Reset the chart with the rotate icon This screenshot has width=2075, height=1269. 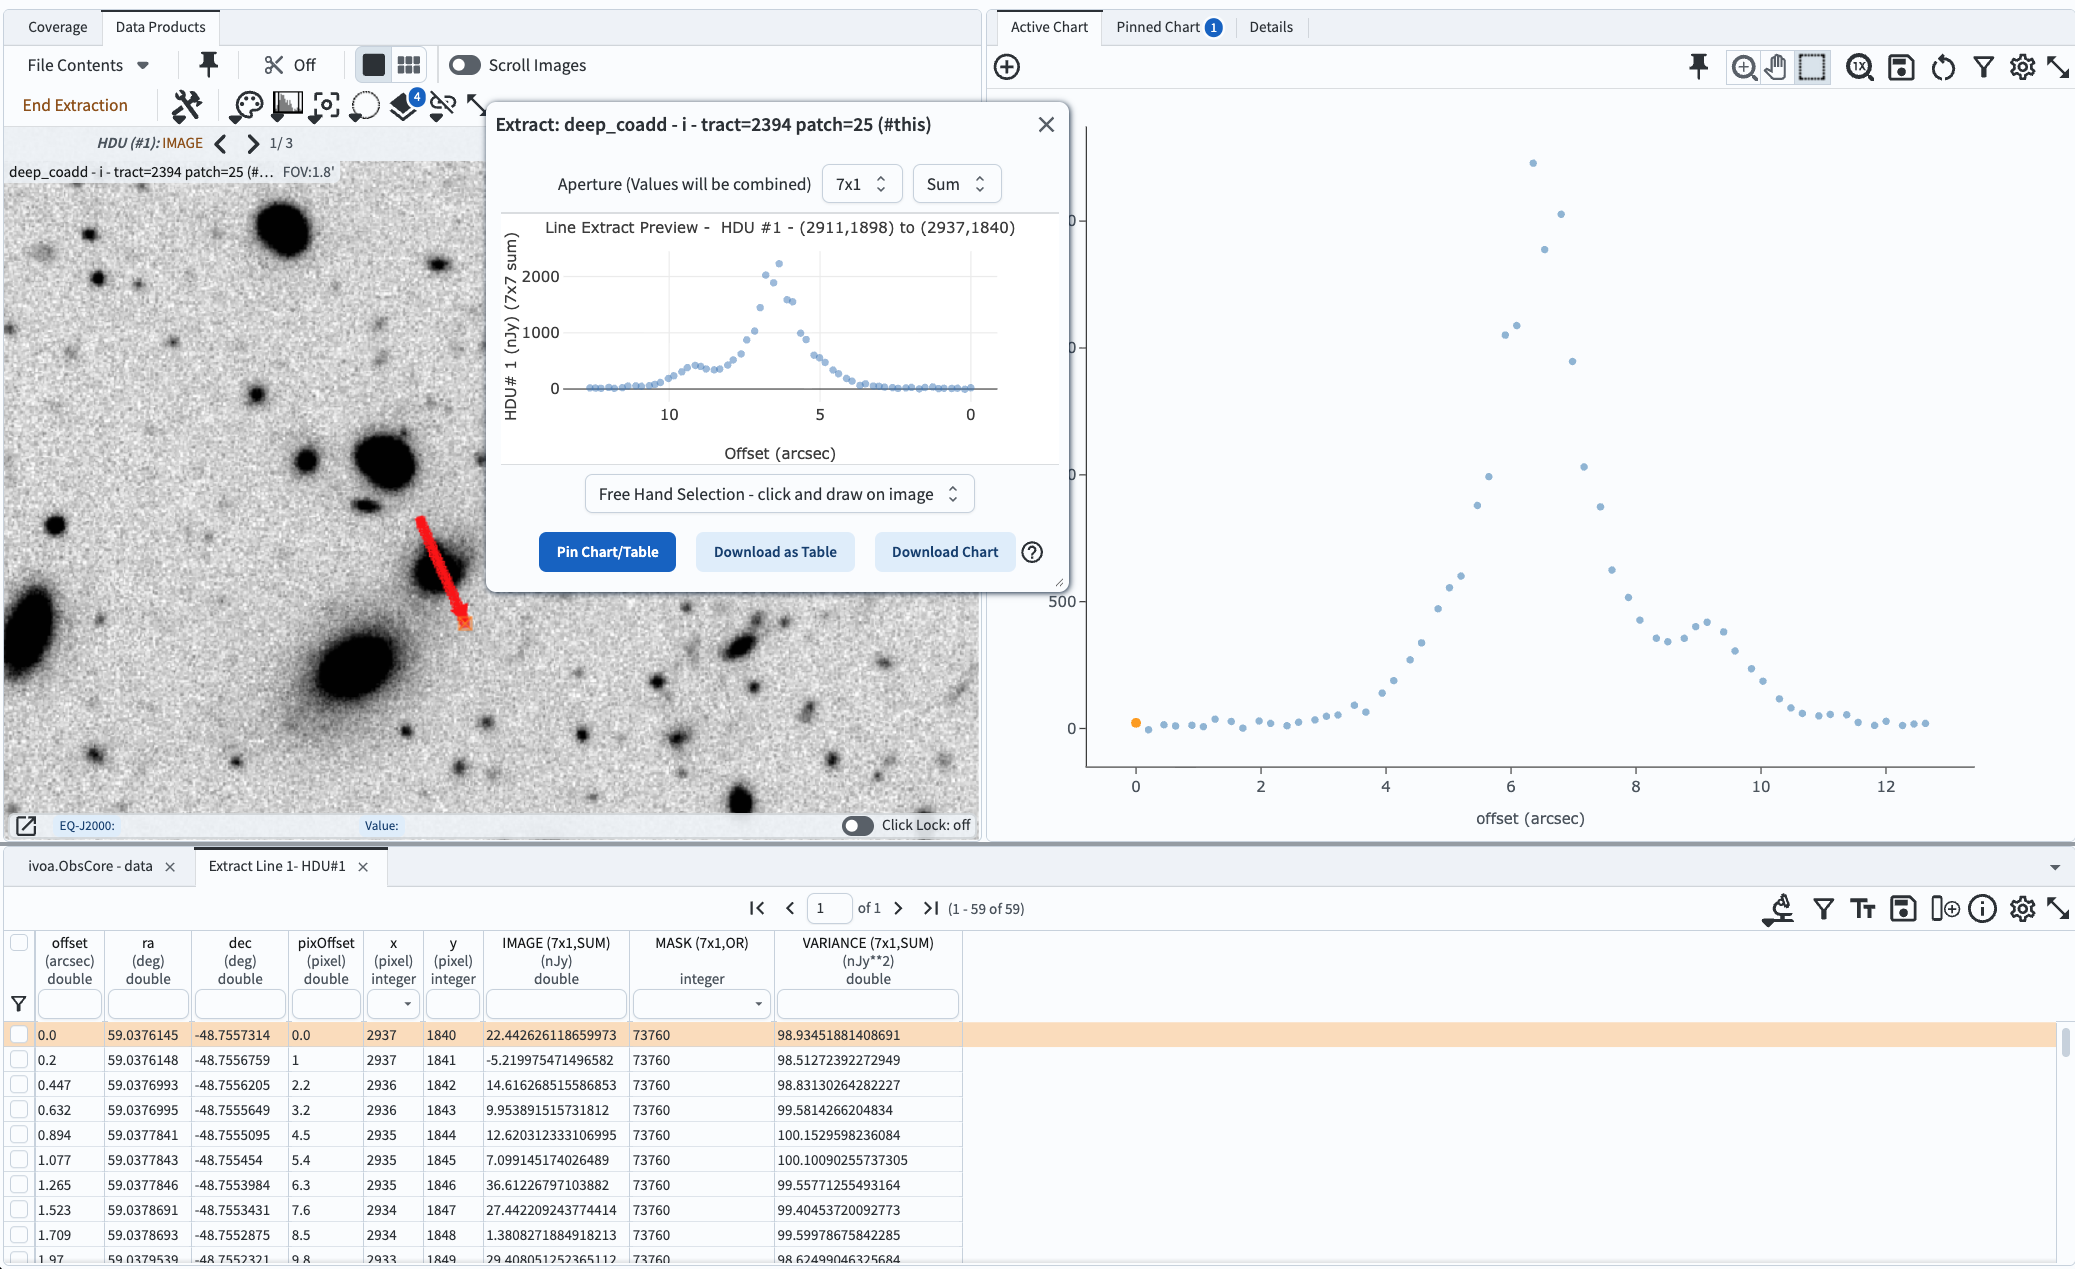1942,67
